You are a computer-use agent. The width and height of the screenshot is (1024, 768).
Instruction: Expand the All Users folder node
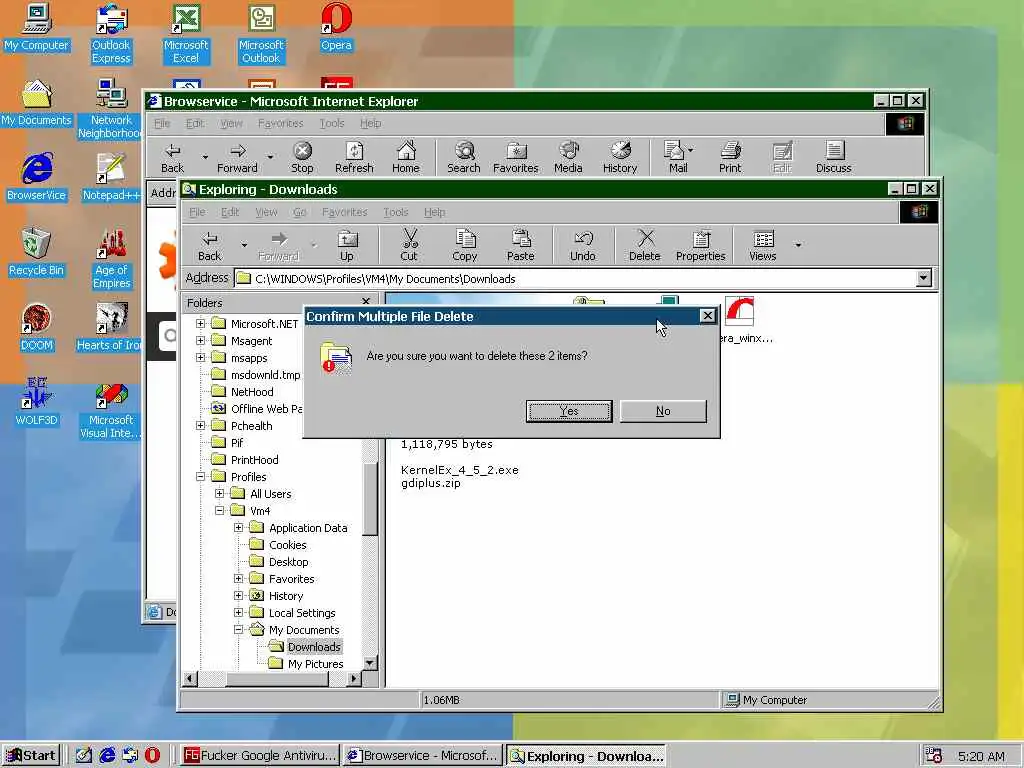(x=219, y=493)
